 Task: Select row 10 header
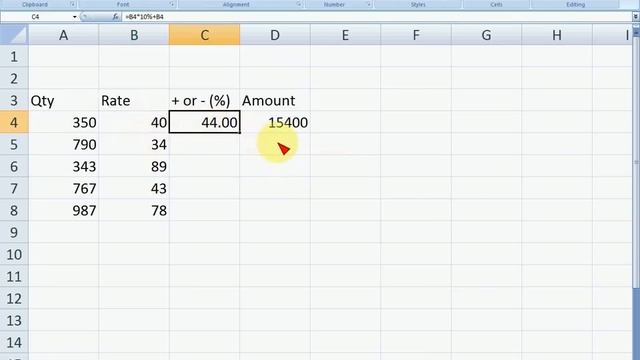pos(14,255)
